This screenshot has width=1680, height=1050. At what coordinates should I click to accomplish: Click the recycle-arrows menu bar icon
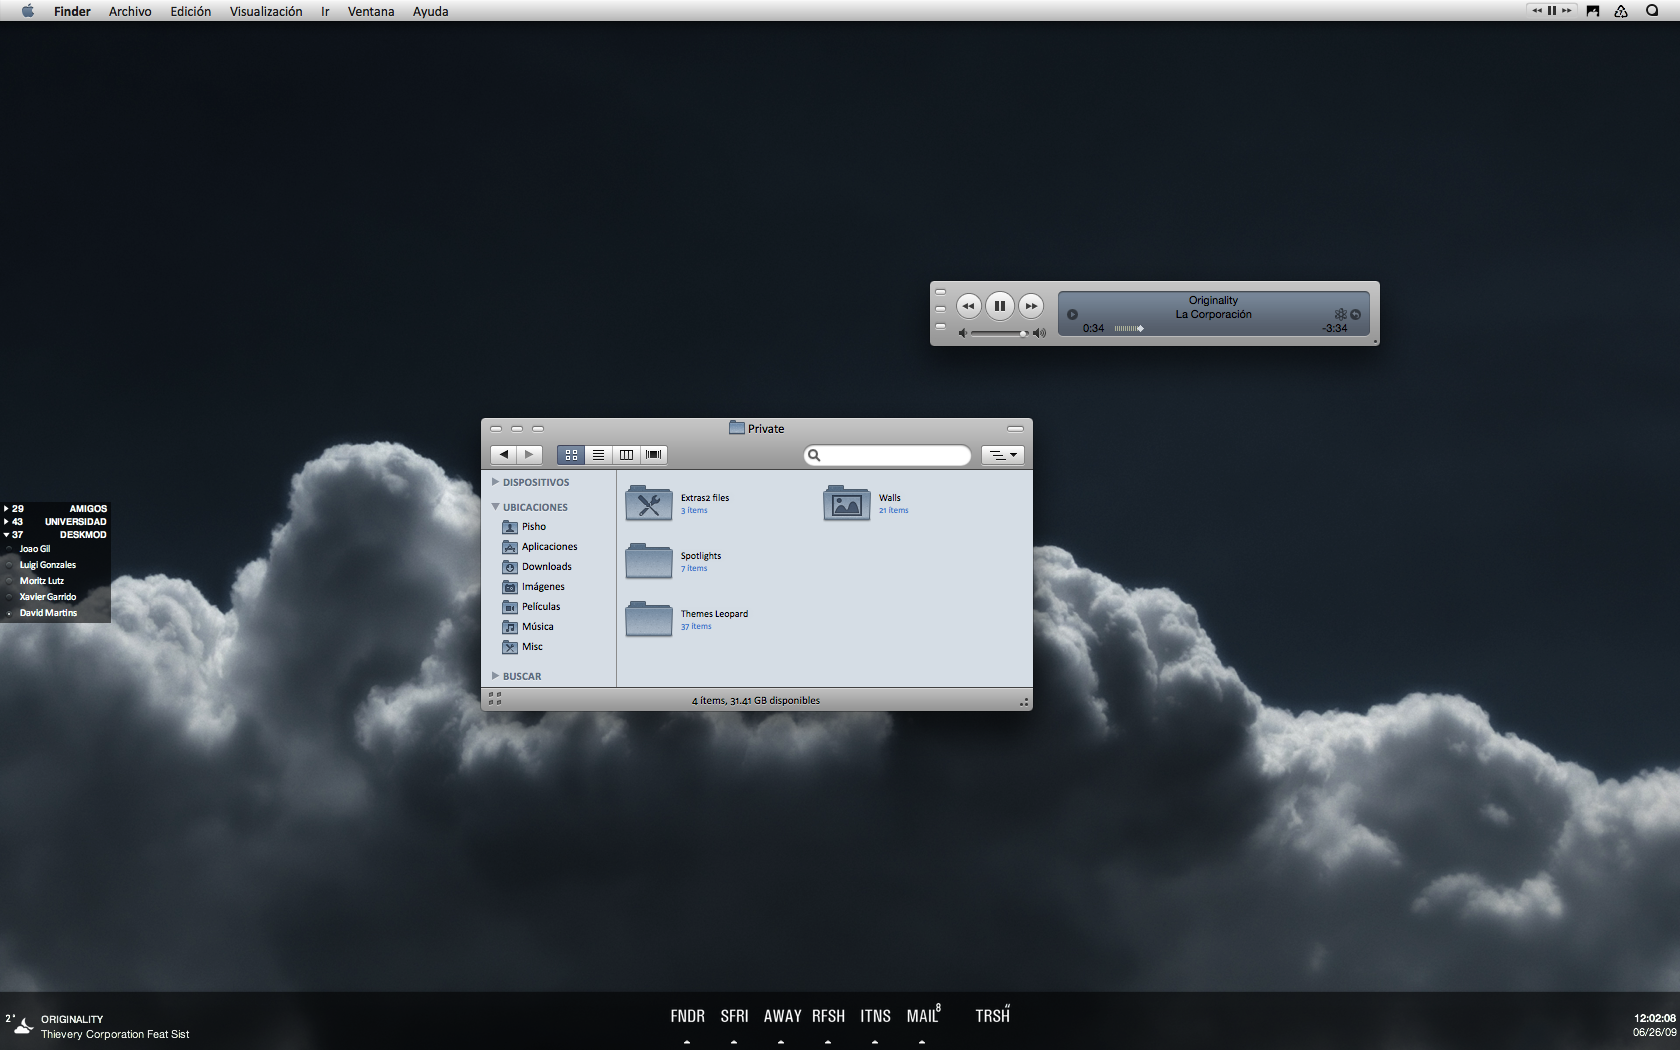pos(1621,11)
